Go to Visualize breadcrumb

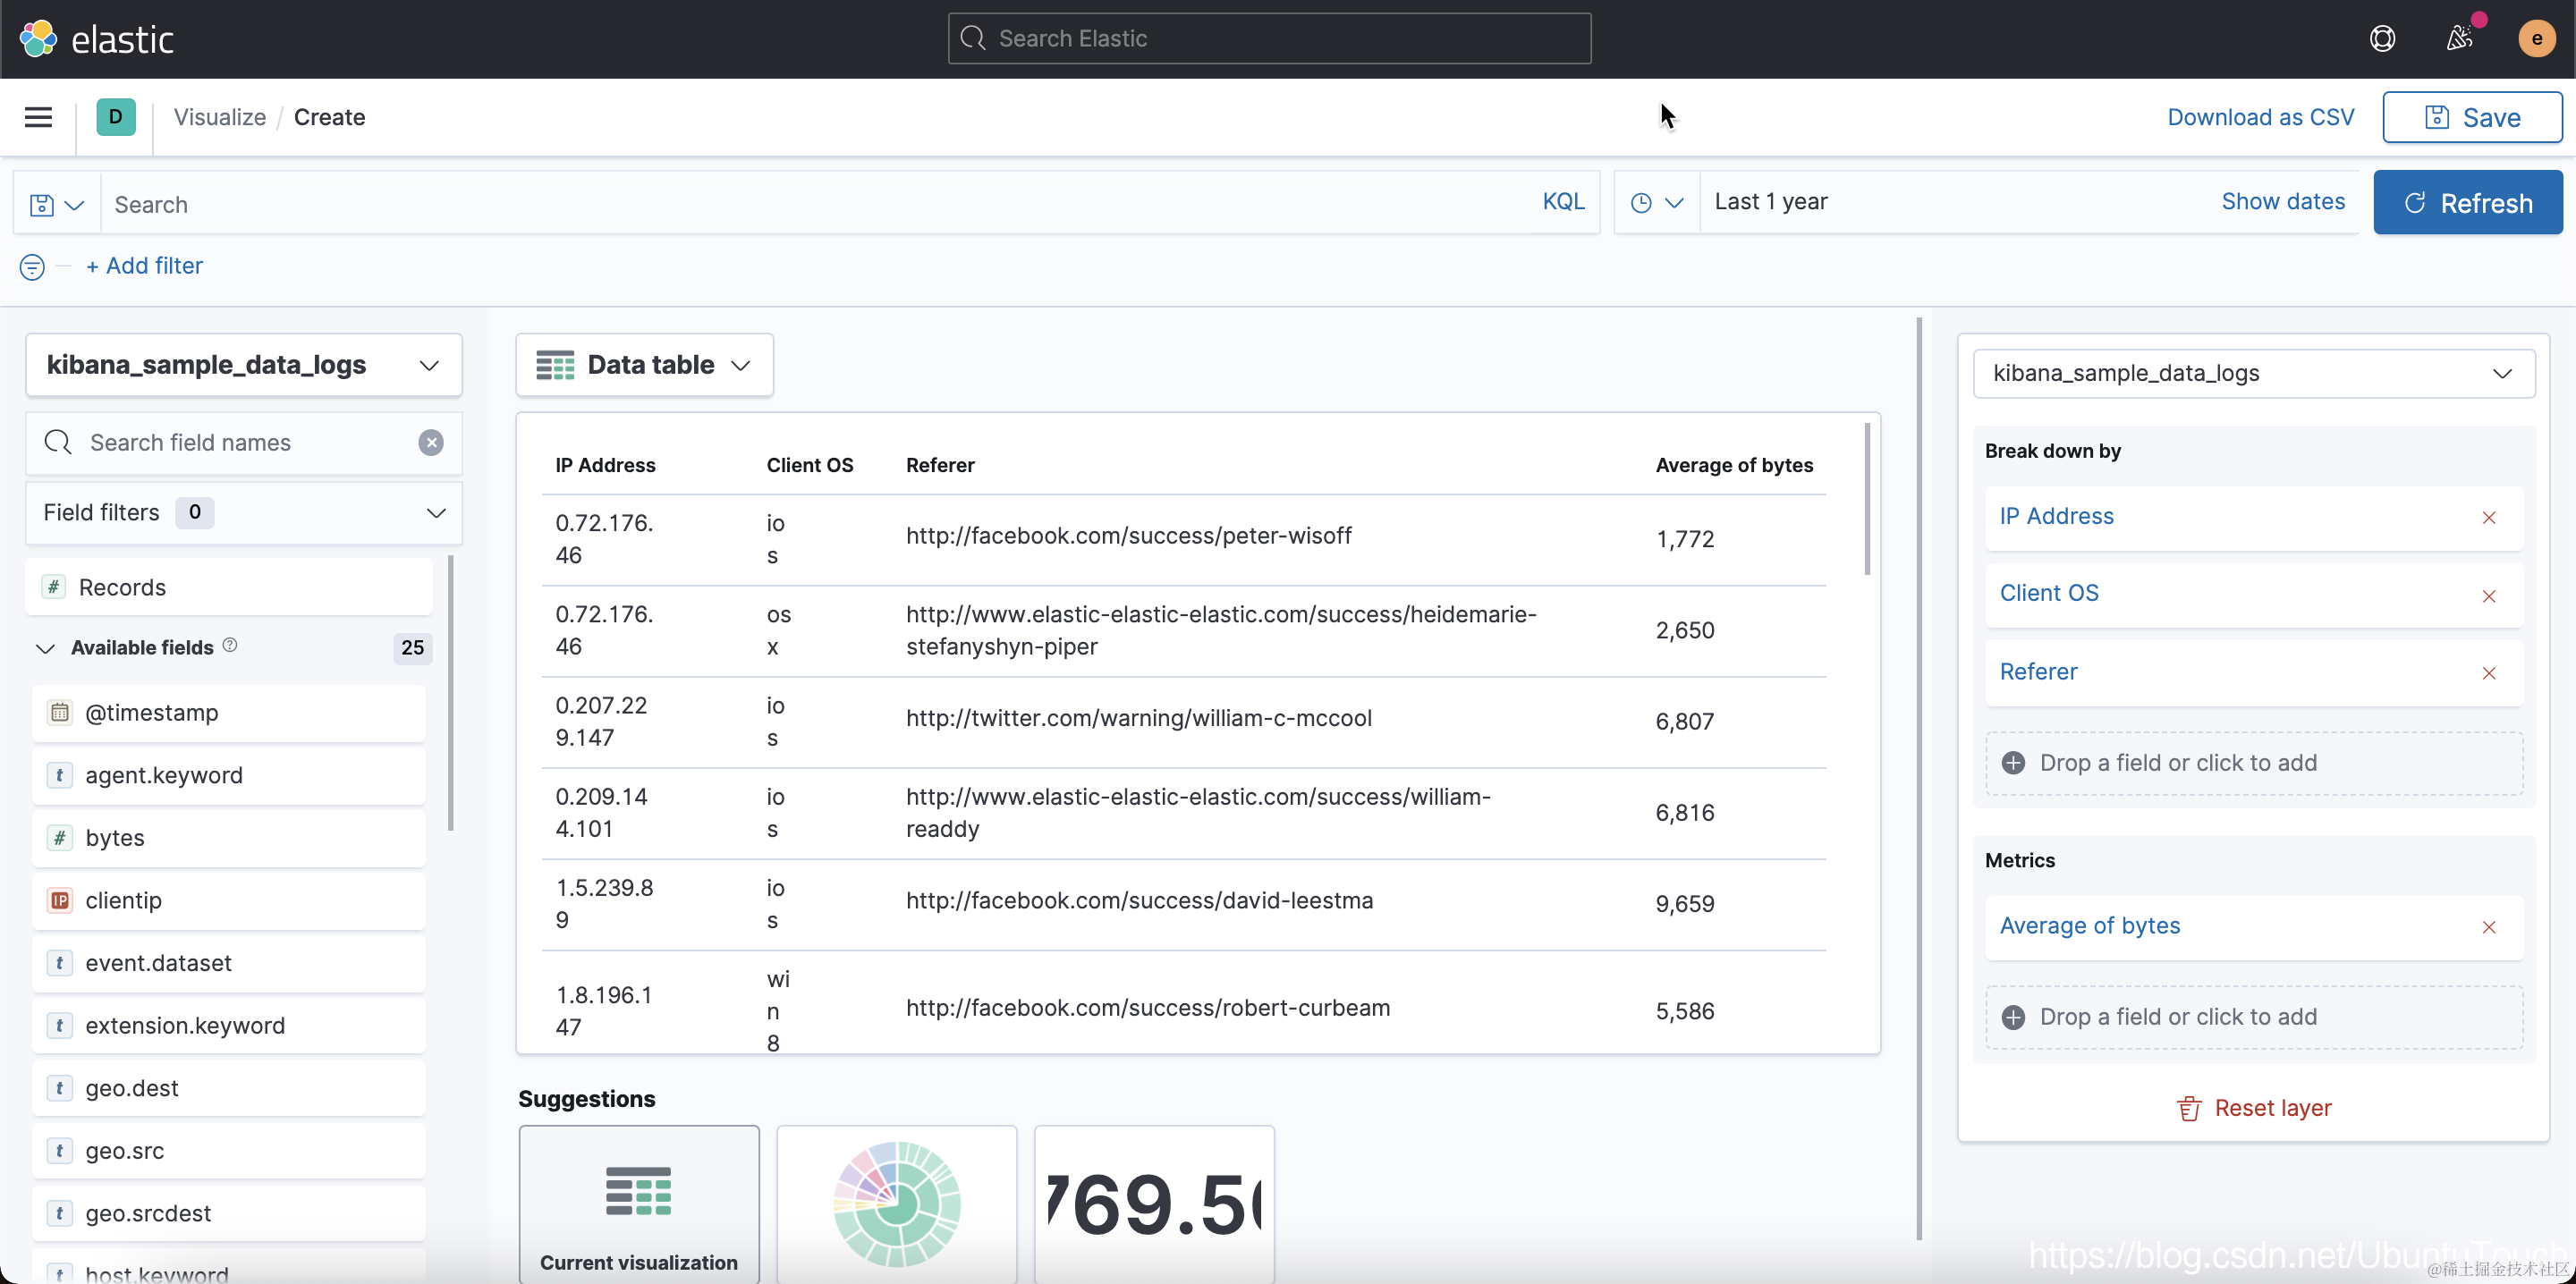(219, 117)
